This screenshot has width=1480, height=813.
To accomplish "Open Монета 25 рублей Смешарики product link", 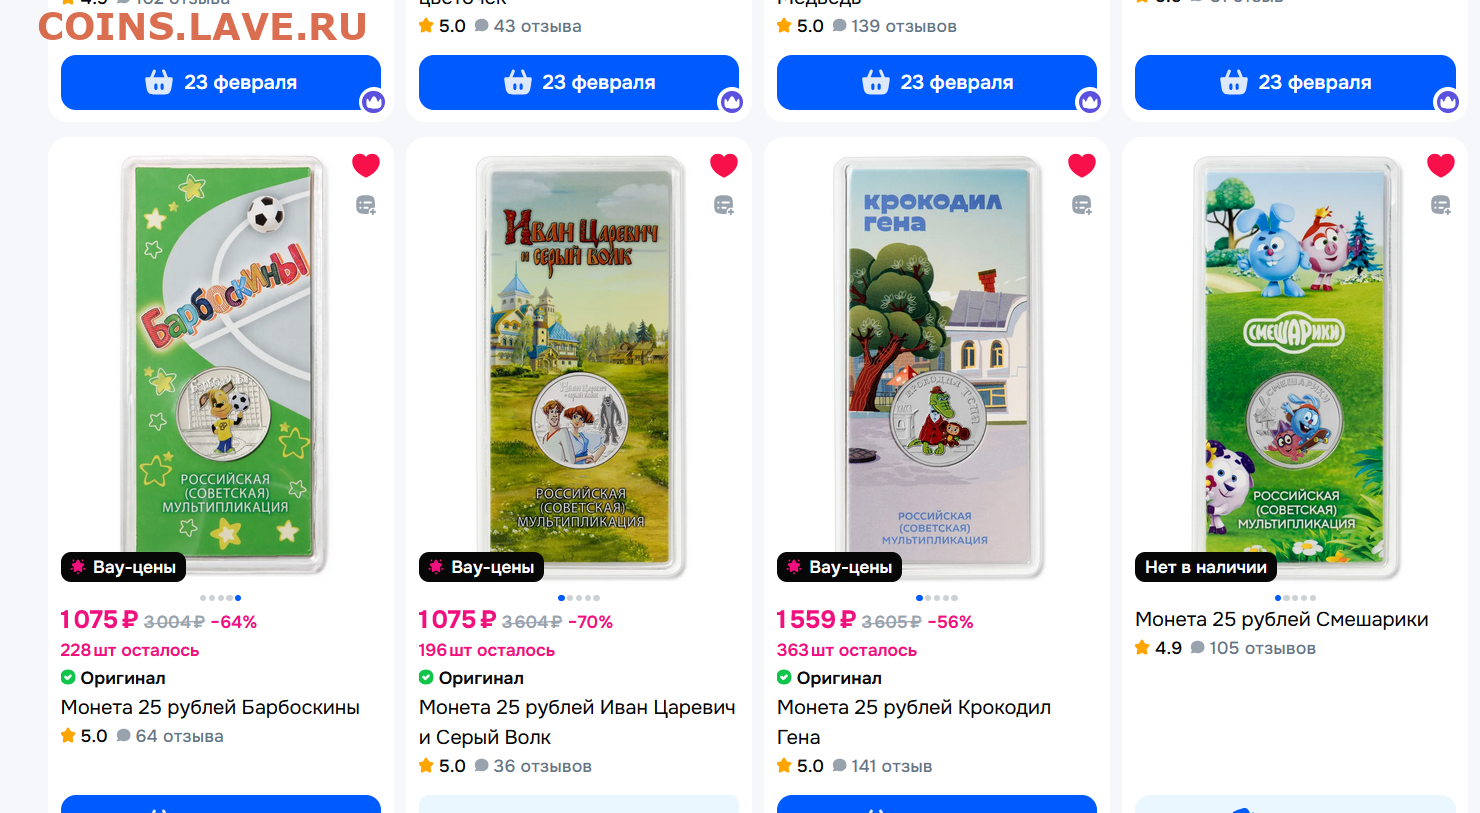I will [x=1282, y=619].
